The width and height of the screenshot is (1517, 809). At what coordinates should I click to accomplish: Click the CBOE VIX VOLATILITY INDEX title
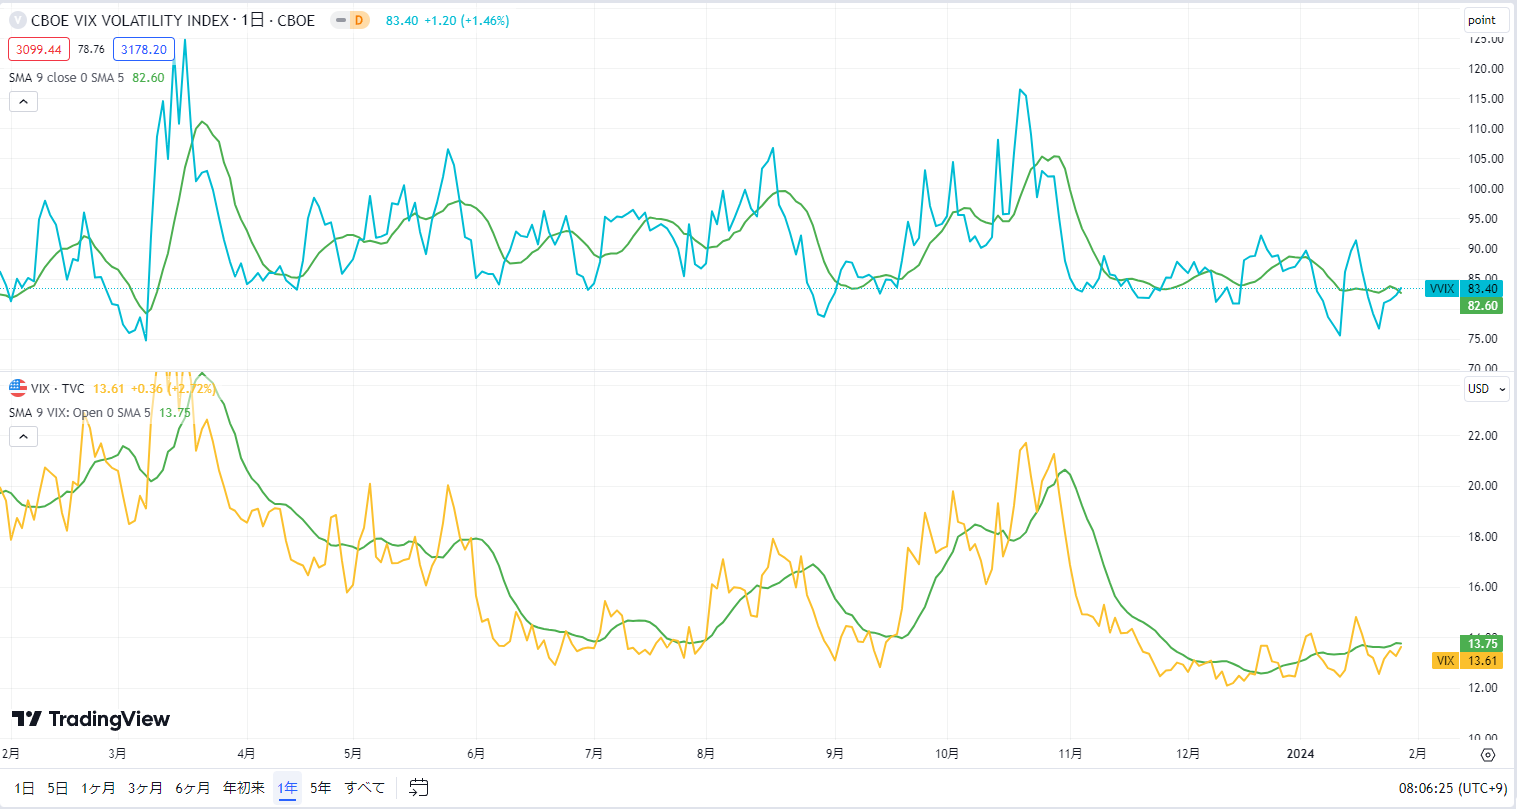173,20
